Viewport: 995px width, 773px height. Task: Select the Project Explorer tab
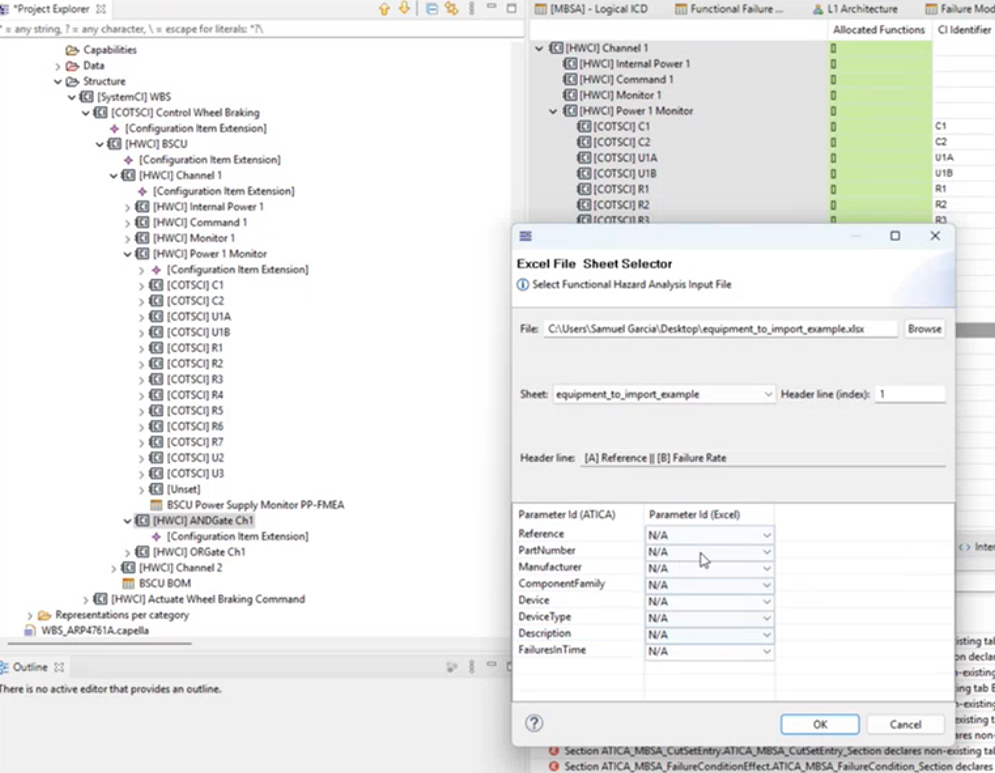point(51,9)
